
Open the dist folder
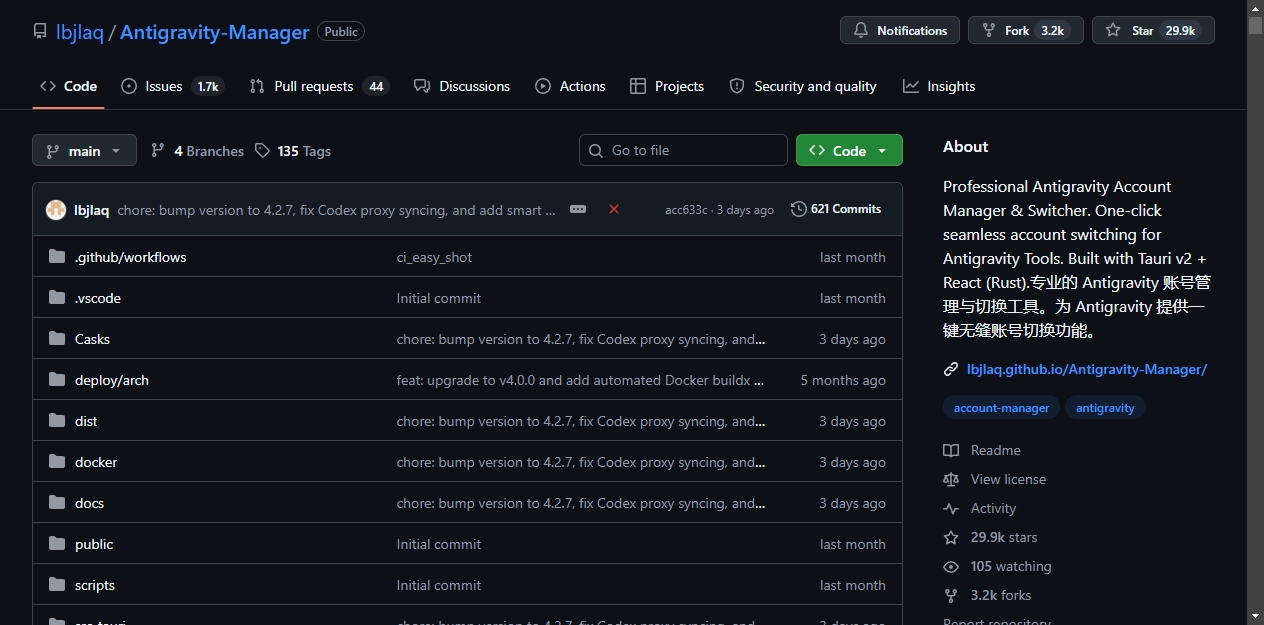(x=86, y=421)
